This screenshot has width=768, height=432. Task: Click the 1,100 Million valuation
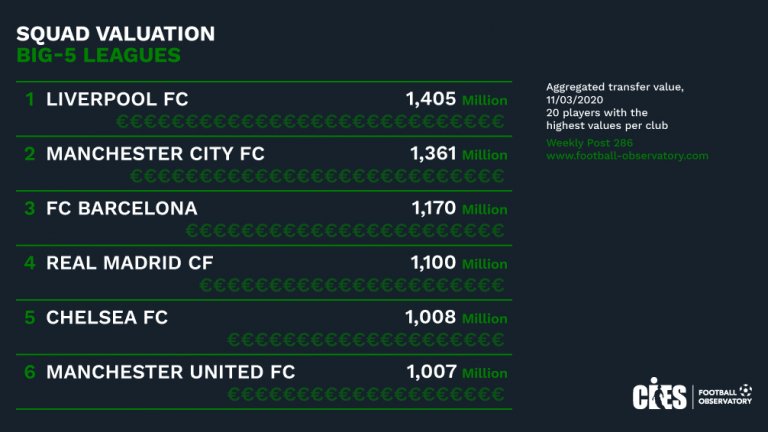(x=459, y=263)
